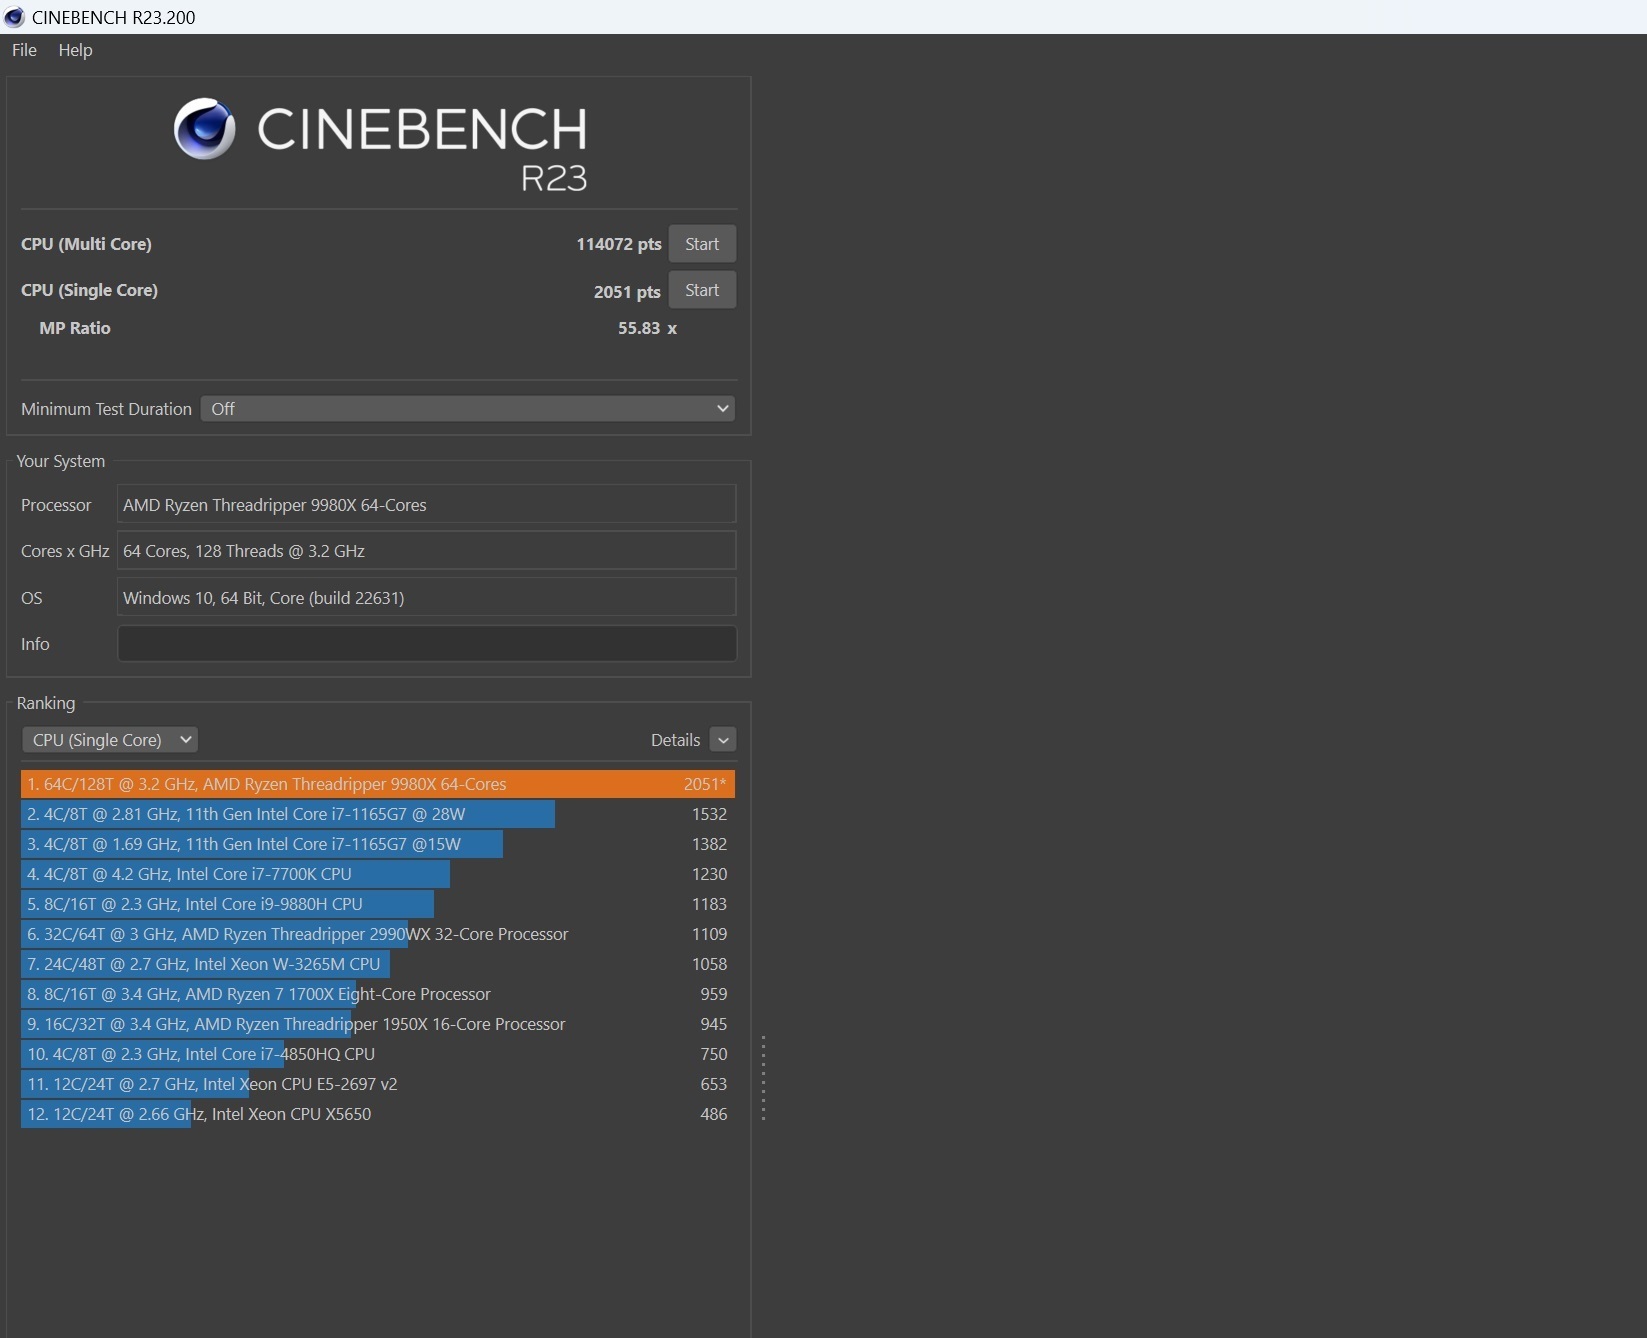Open the File menu
Image resolution: width=1647 pixels, height=1338 pixels.
coord(24,50)
